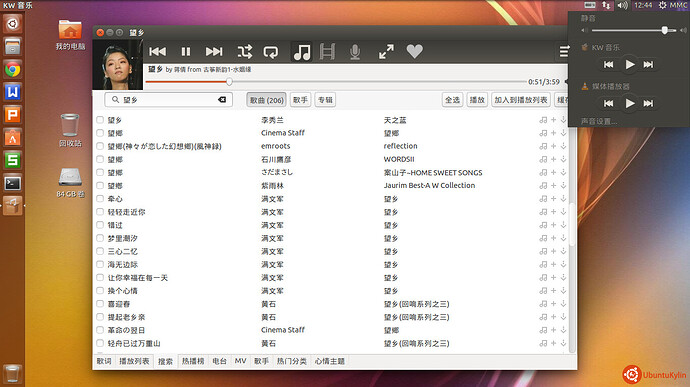Open the 心情主题 bottom tab

coord(330,361)
